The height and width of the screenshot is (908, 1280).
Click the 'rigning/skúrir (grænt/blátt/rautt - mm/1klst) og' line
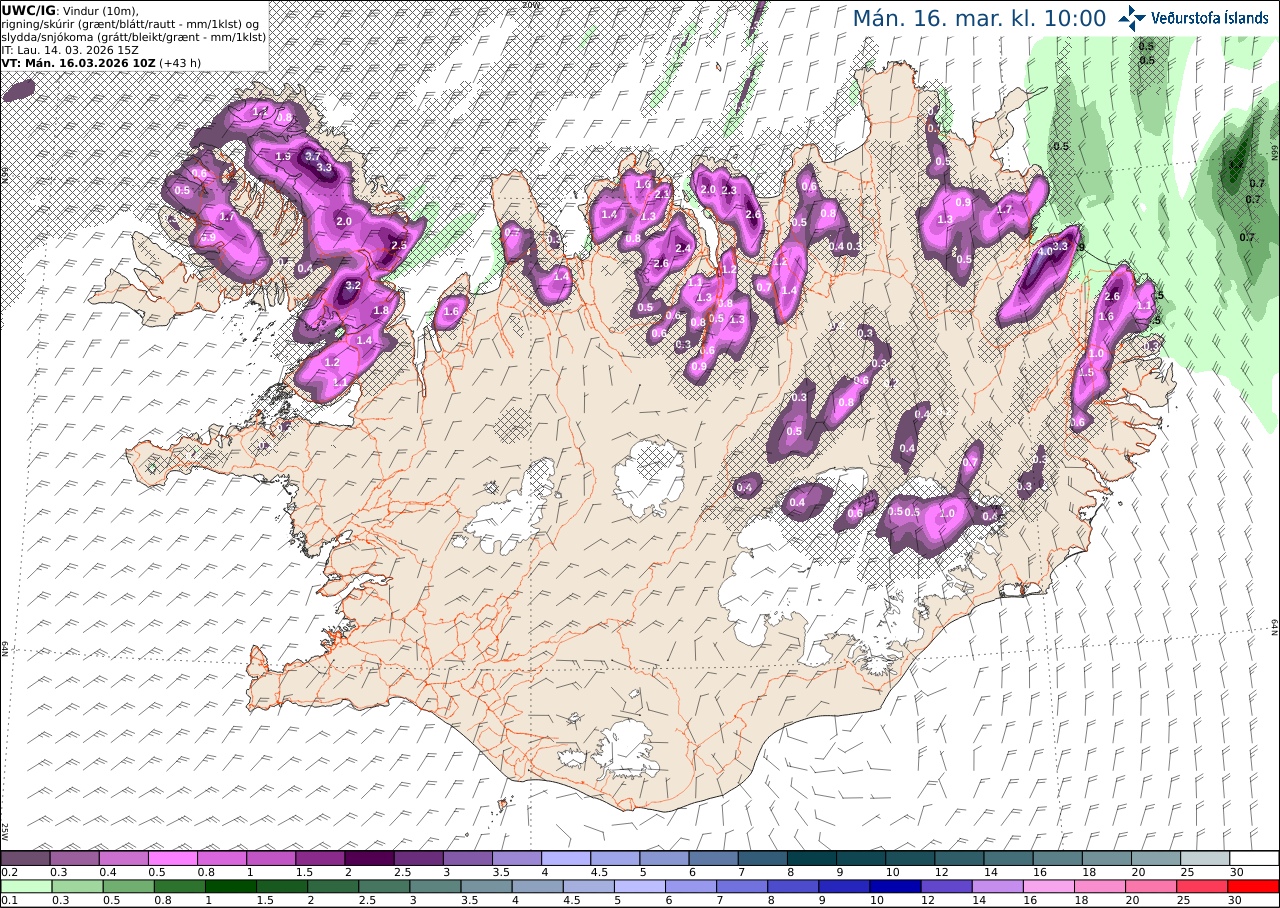(130, 23)
